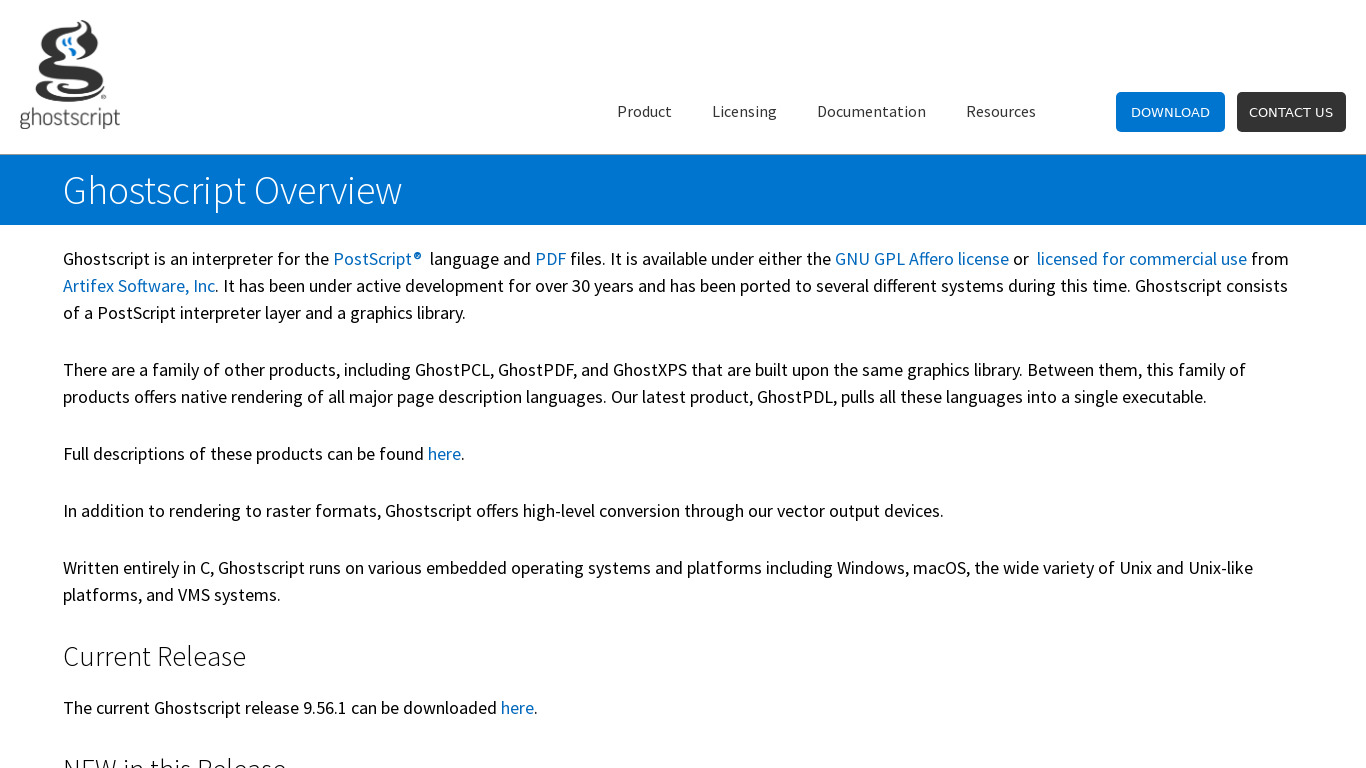This screenshot has height=768, width=1366.
Task: Open the licensed for commercial use link
Action: 1141,259
